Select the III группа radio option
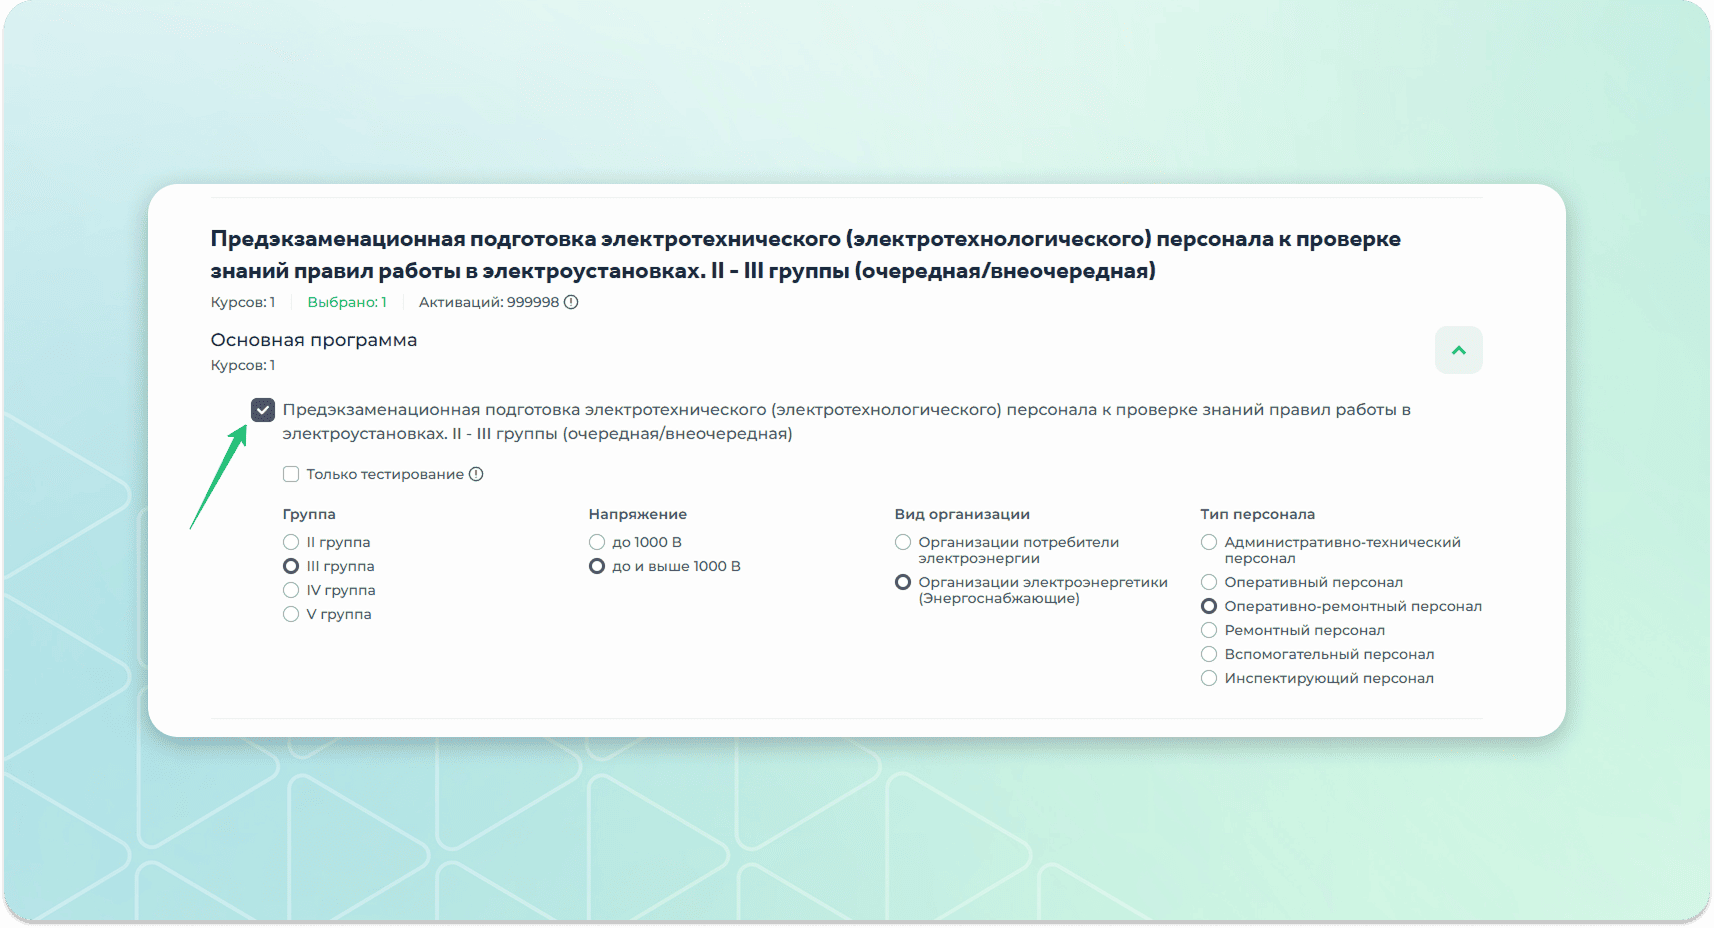1714x928 pixels. tap(291, 566)
